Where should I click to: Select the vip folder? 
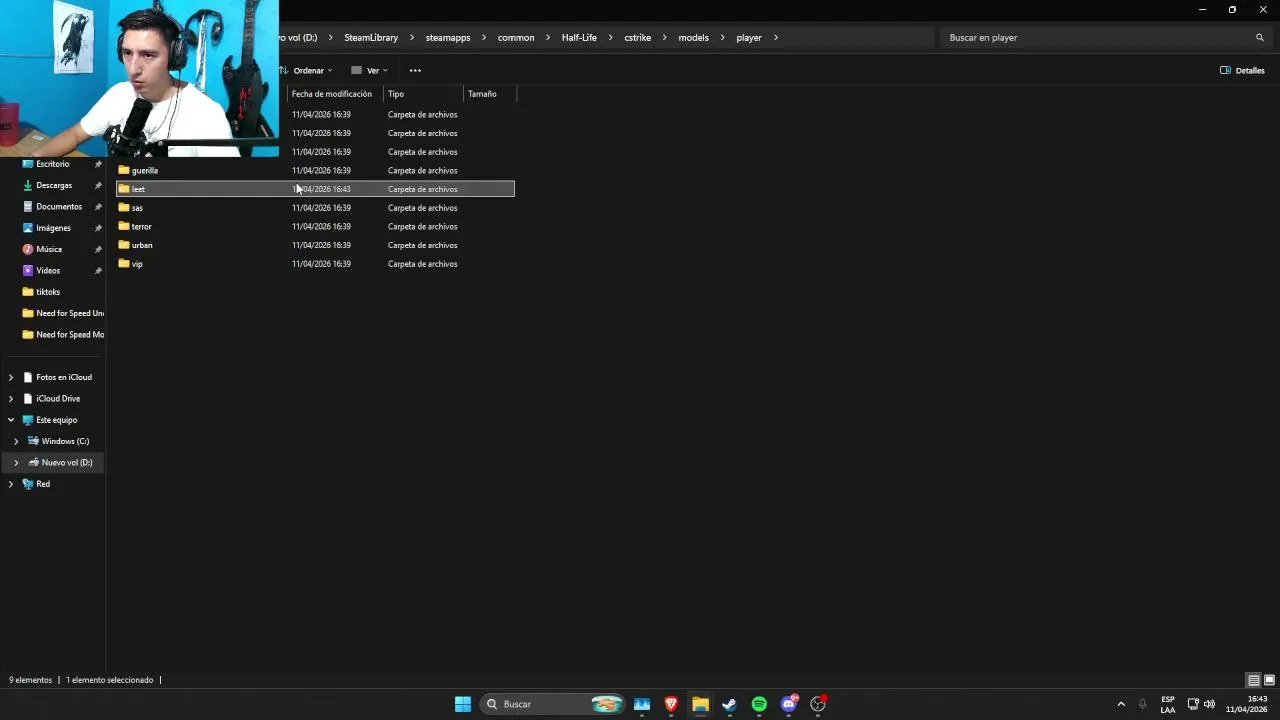[x=315, y=264]
